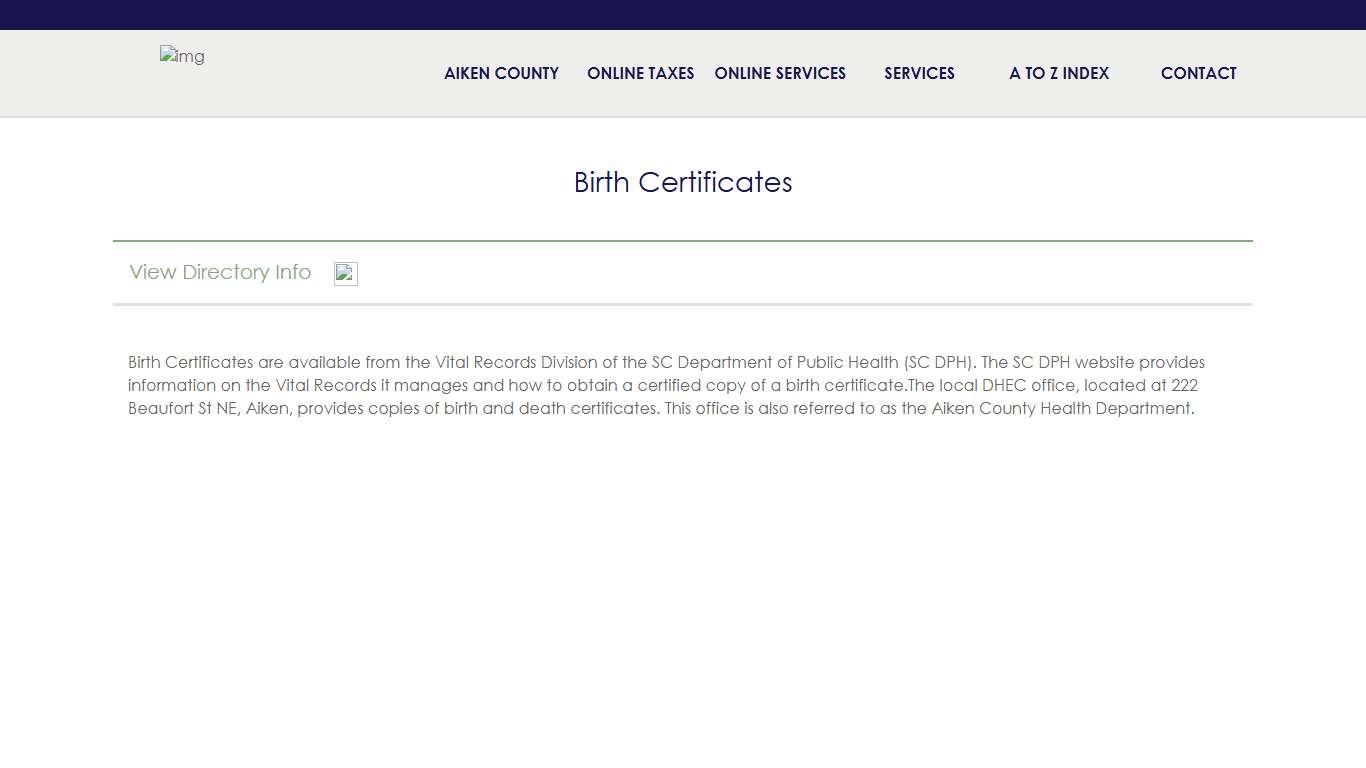Click the broken logo placeholder labeled img

point(182,56)
